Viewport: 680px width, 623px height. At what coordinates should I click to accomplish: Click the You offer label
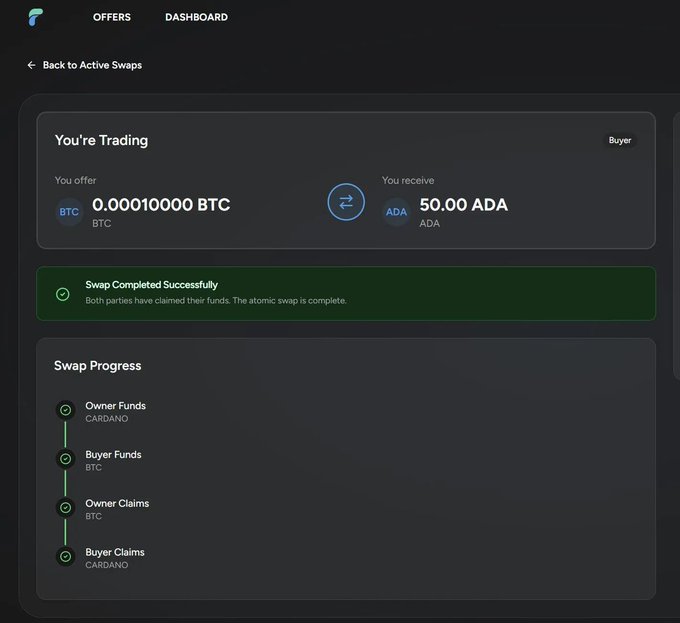coord(75,180)
